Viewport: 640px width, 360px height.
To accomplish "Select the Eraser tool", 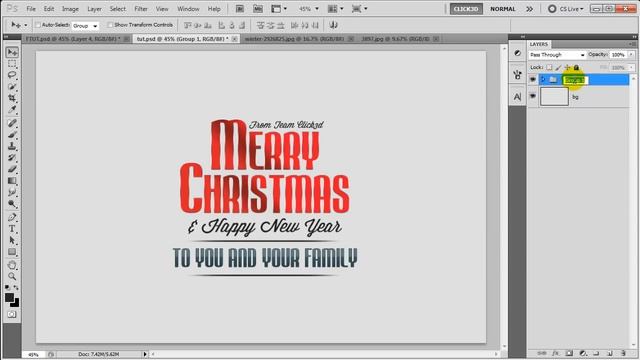I will [x=12, y=169].
